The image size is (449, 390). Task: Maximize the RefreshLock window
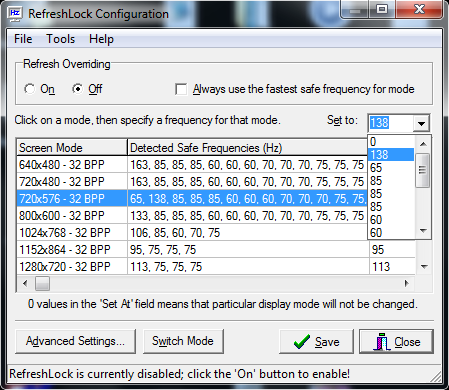click(x=382, y=9)
